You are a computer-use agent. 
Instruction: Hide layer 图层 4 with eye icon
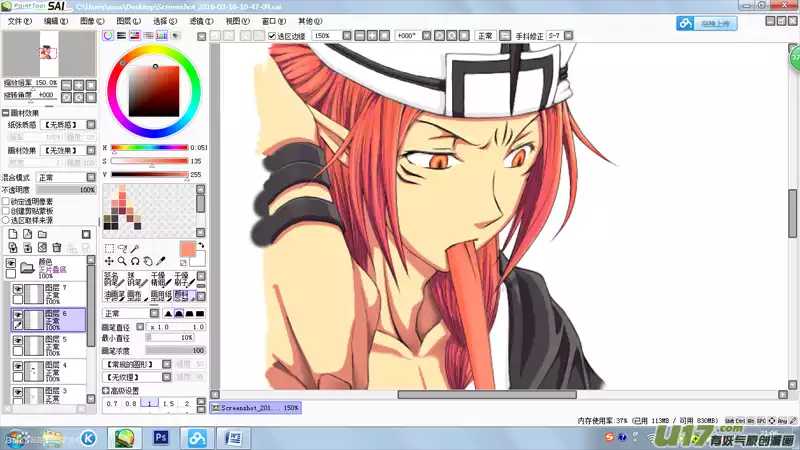click(x=18, y=366)
